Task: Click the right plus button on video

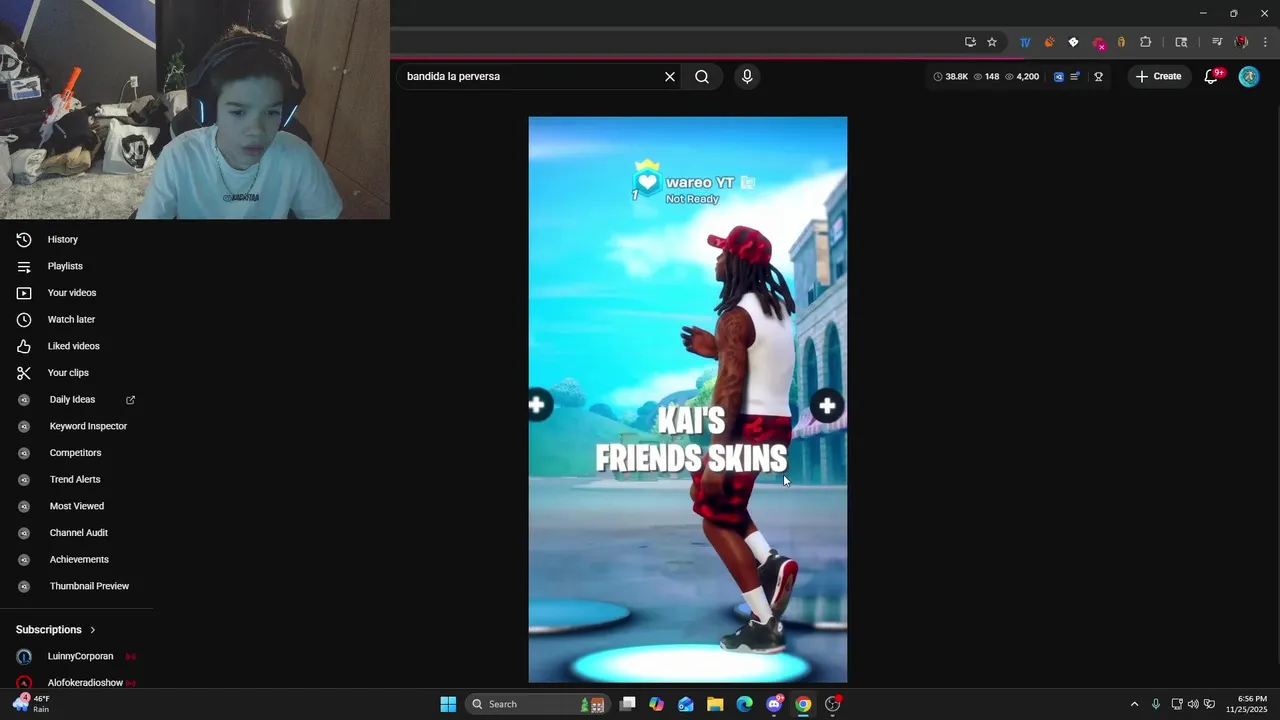Action: 826,405
